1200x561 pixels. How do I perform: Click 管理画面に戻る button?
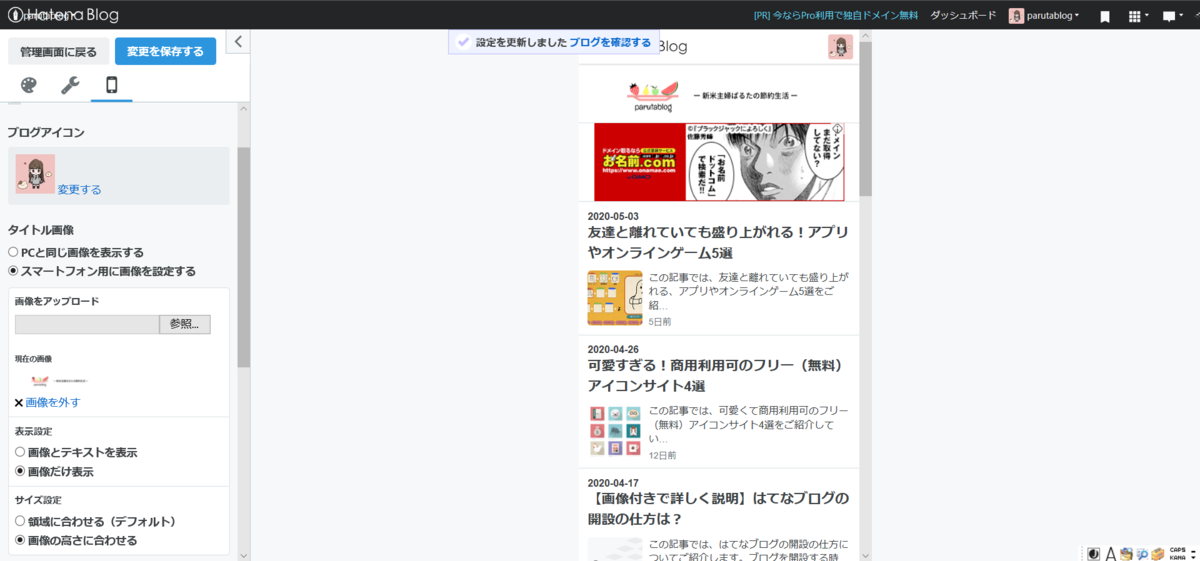58,51
